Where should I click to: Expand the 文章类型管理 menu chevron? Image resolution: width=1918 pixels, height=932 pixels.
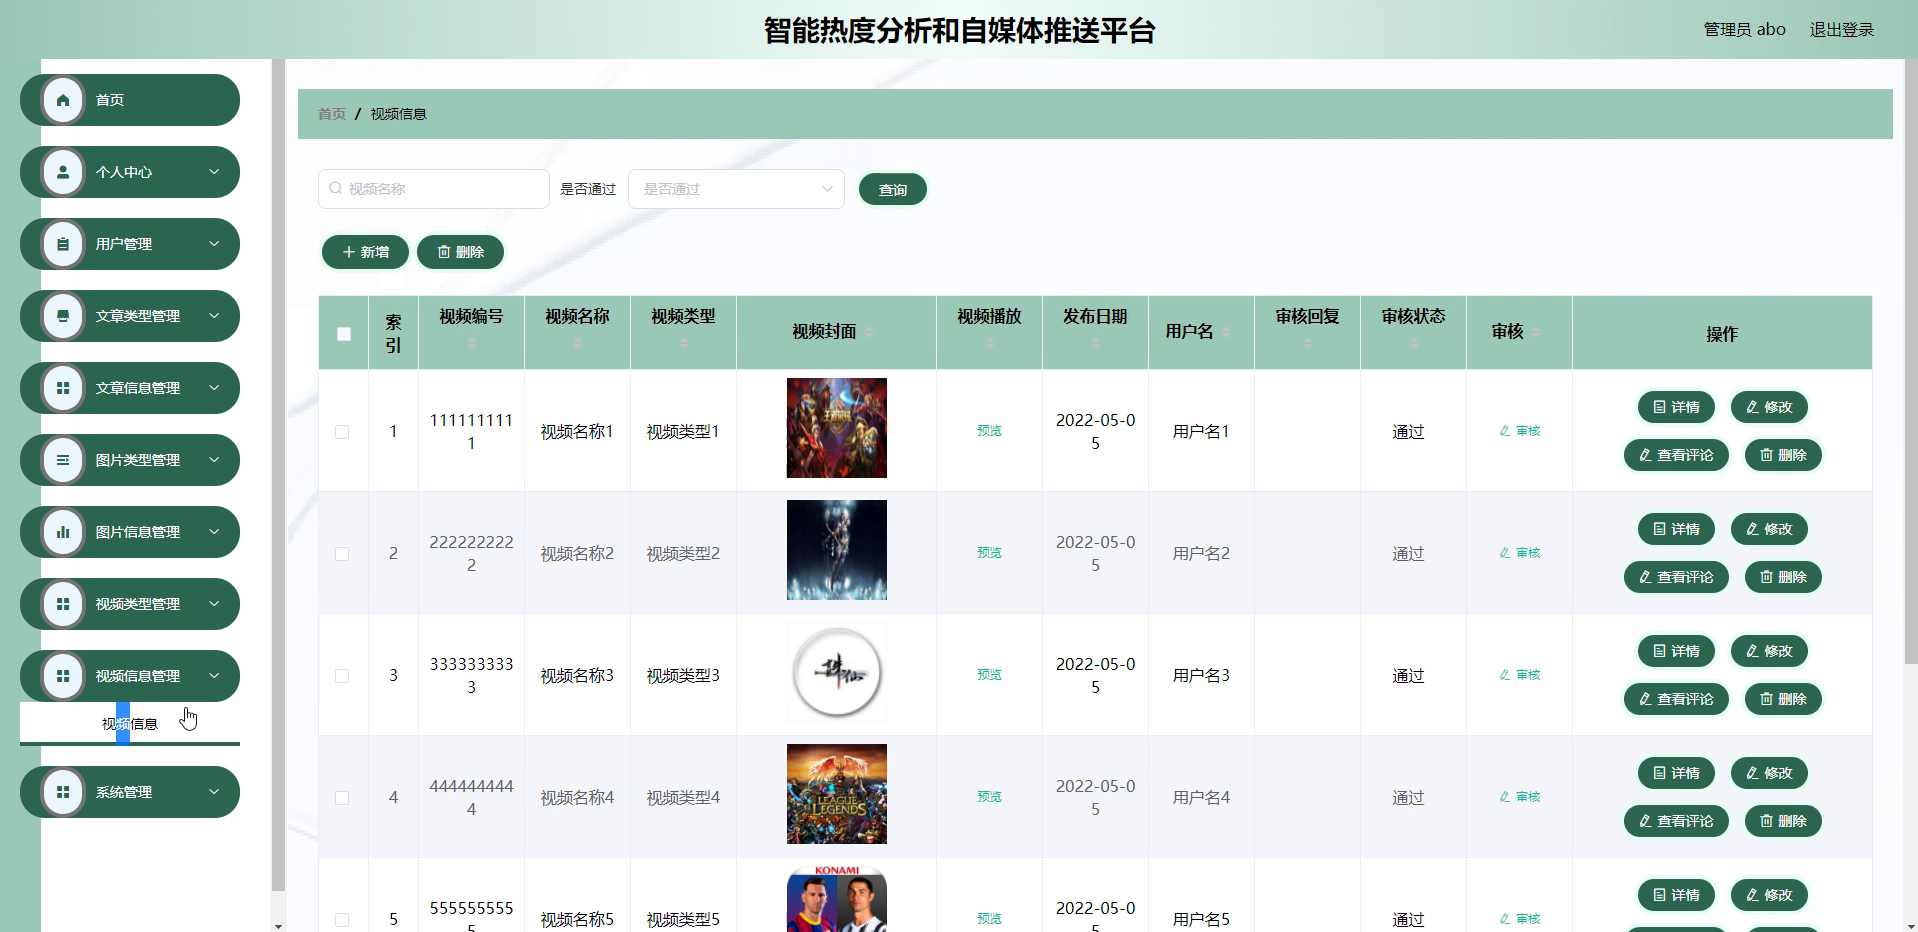point(214,316)
